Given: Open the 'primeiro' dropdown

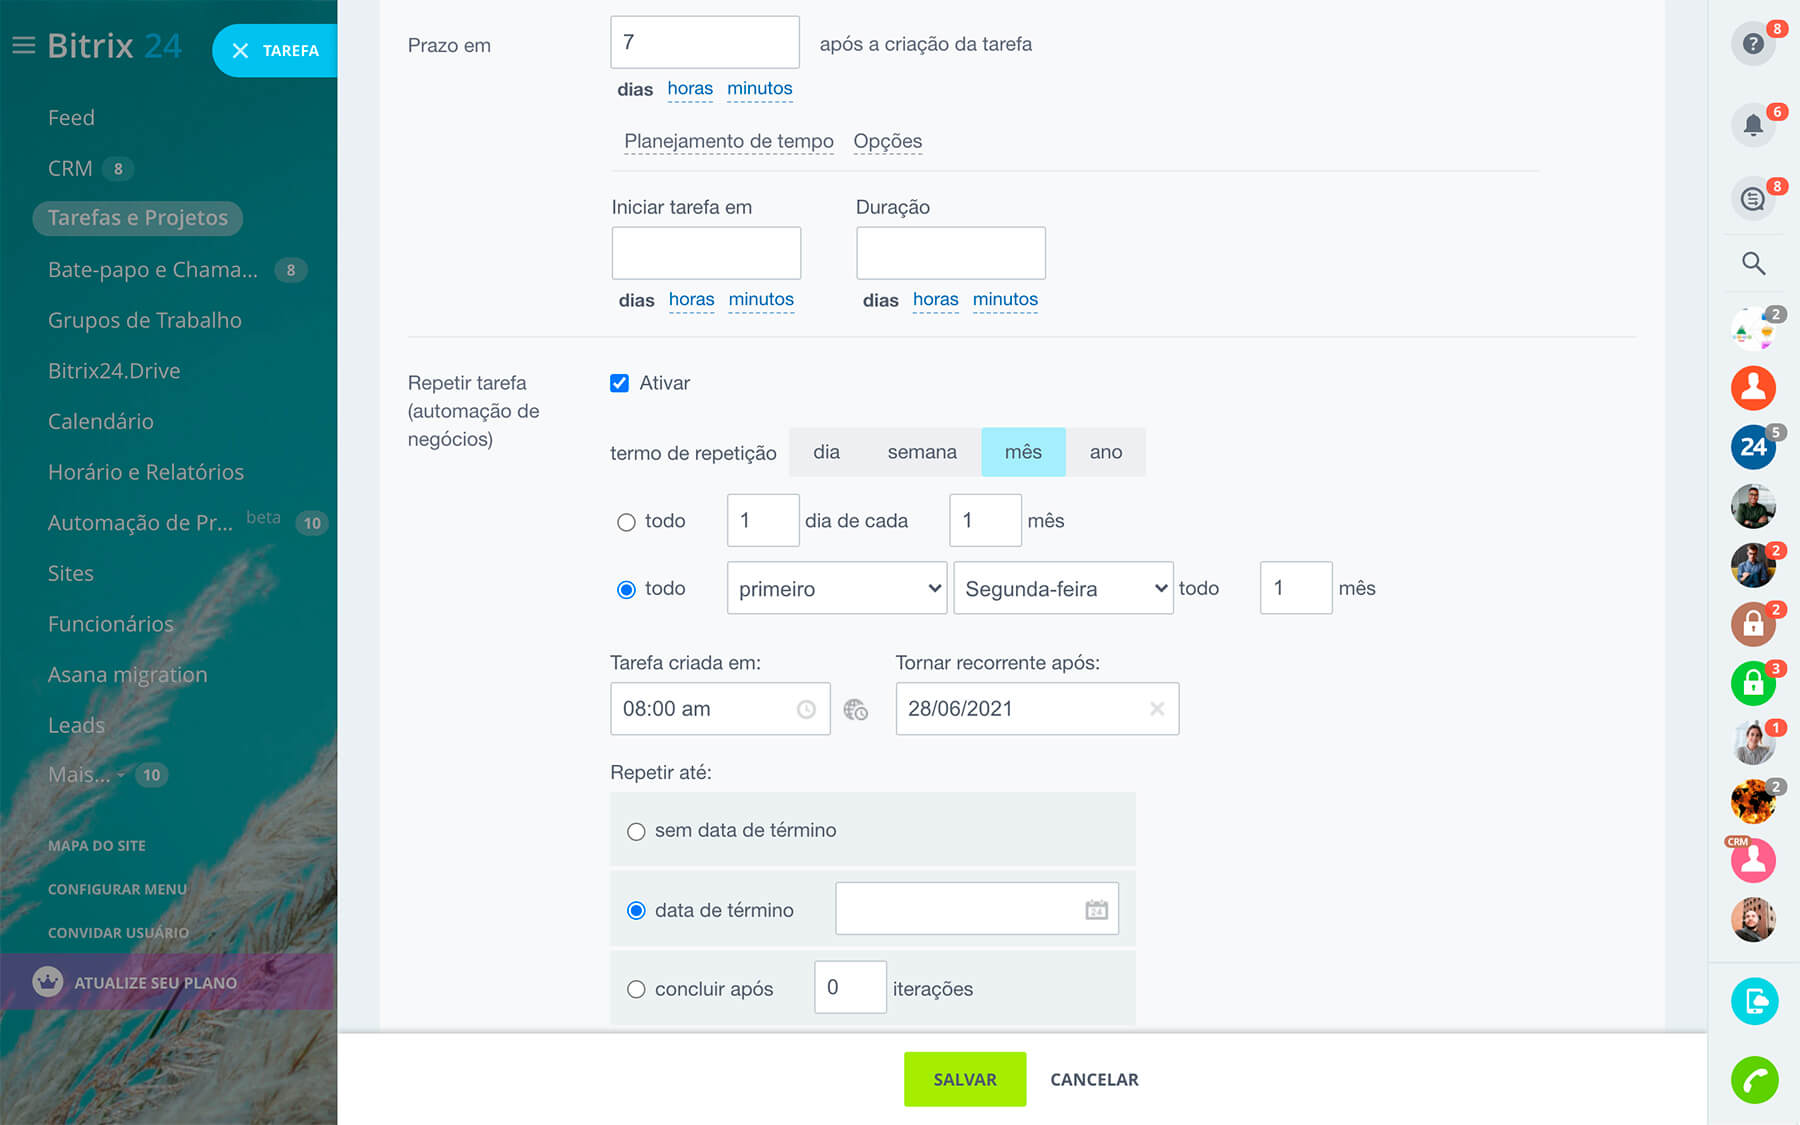Looking at the screenshot, I should 837,589.
